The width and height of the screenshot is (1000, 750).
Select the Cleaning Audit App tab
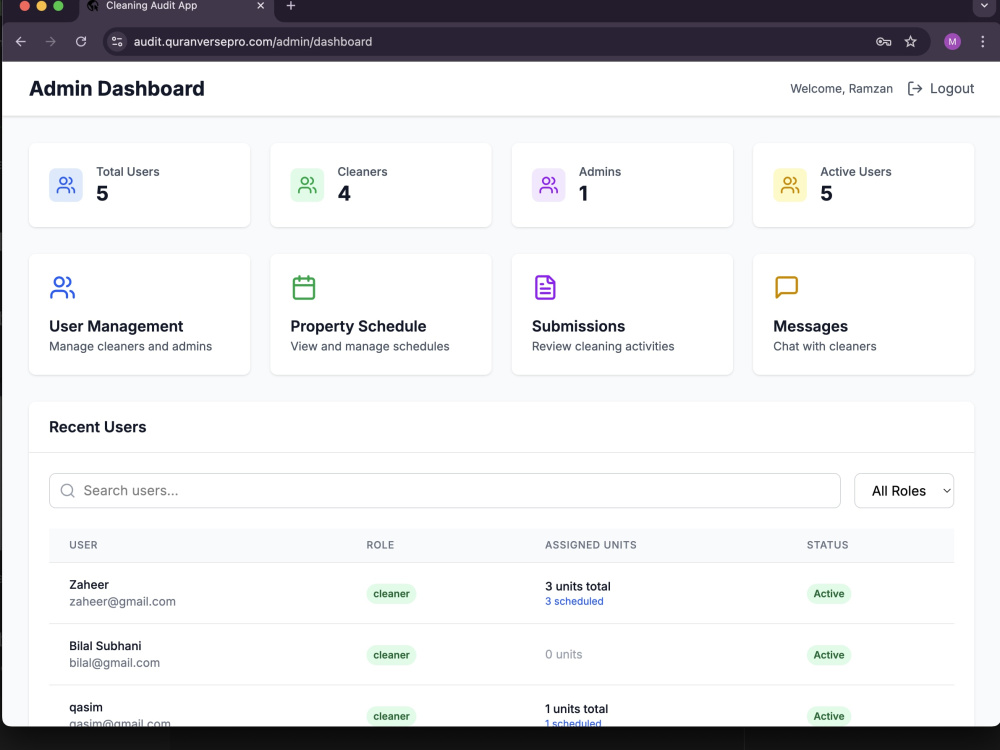tap(175, 6)
